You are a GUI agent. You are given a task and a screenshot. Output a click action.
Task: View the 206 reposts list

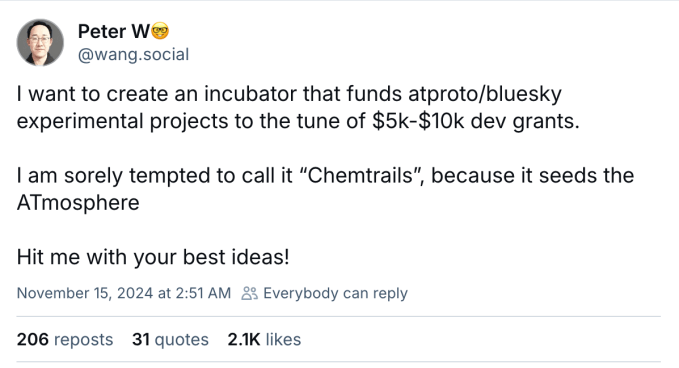pos(65,339)
